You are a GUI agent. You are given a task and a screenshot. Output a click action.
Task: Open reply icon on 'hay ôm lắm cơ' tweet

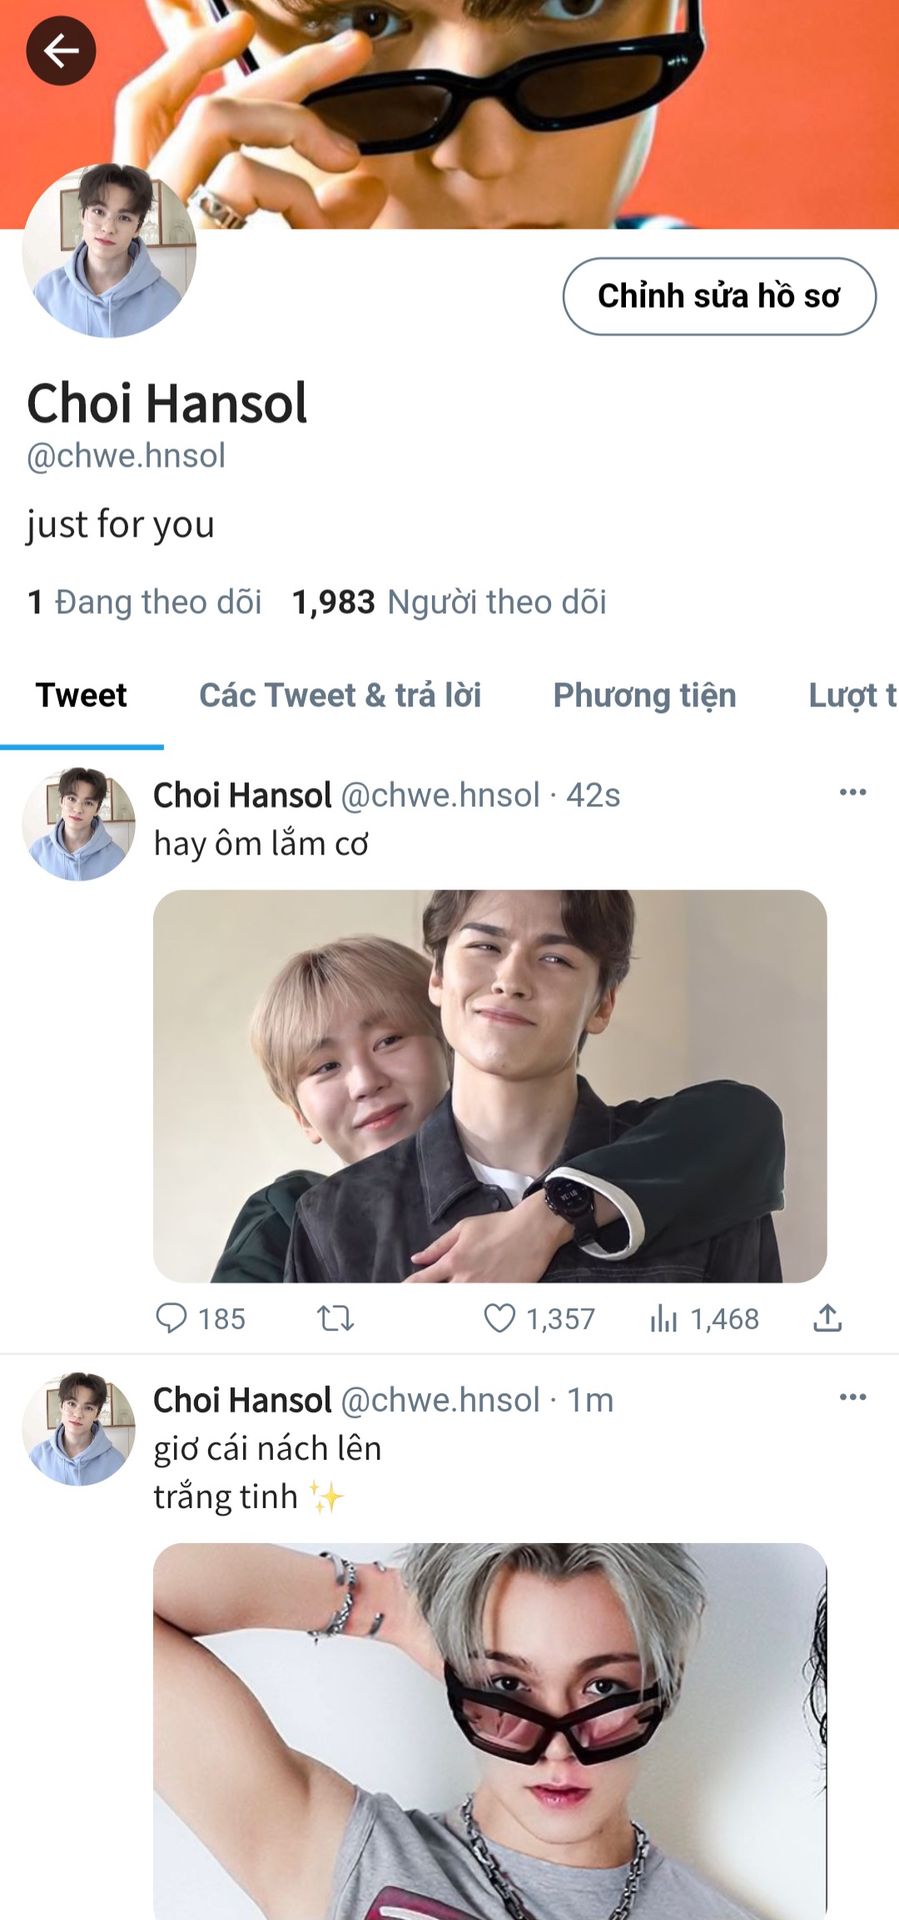click(x=172, y=1318)
